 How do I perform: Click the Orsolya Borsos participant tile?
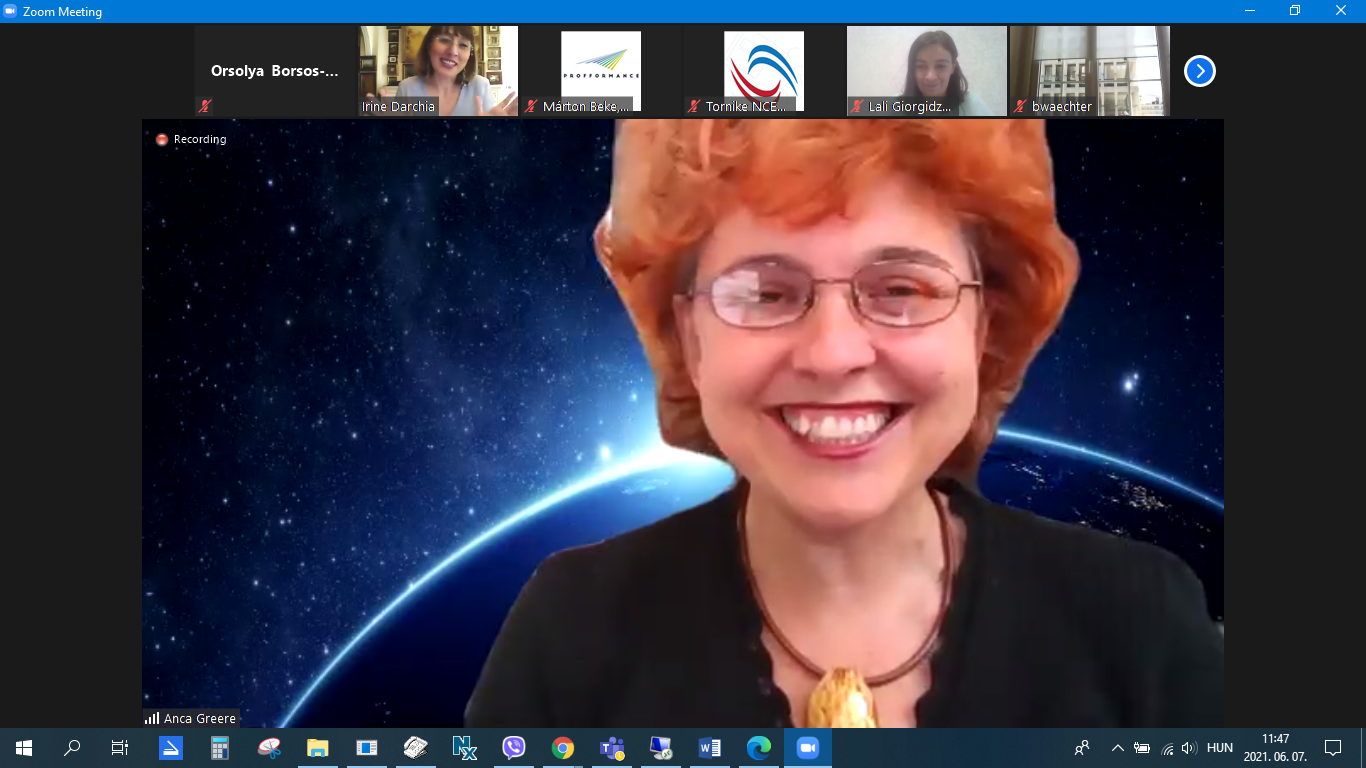click(275, 71)
